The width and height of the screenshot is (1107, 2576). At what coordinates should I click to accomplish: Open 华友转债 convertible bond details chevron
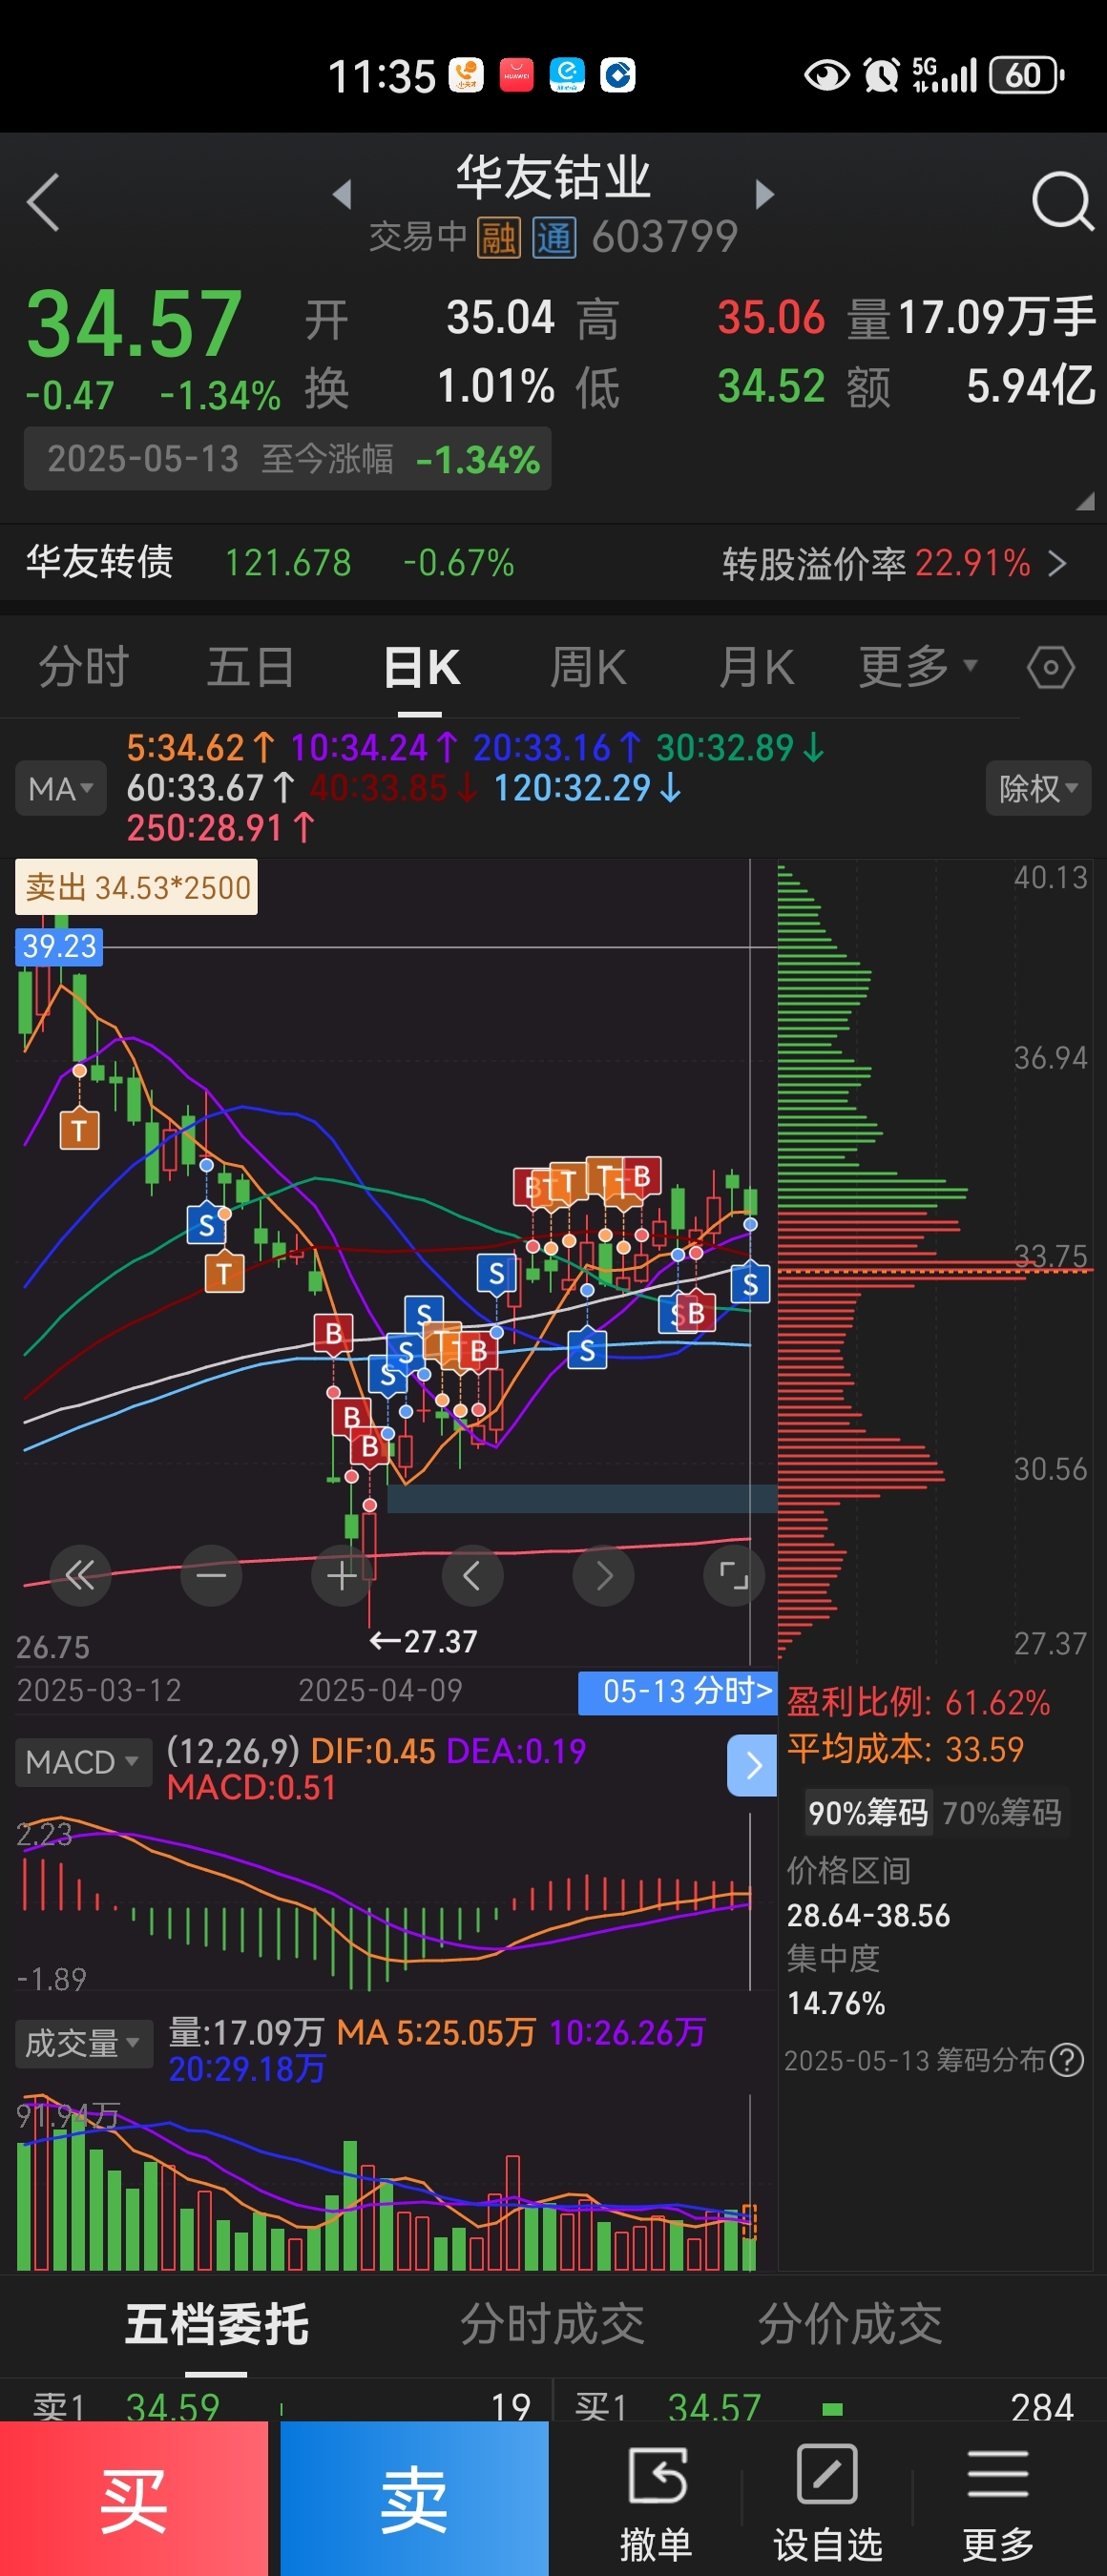click(1057, 564)
